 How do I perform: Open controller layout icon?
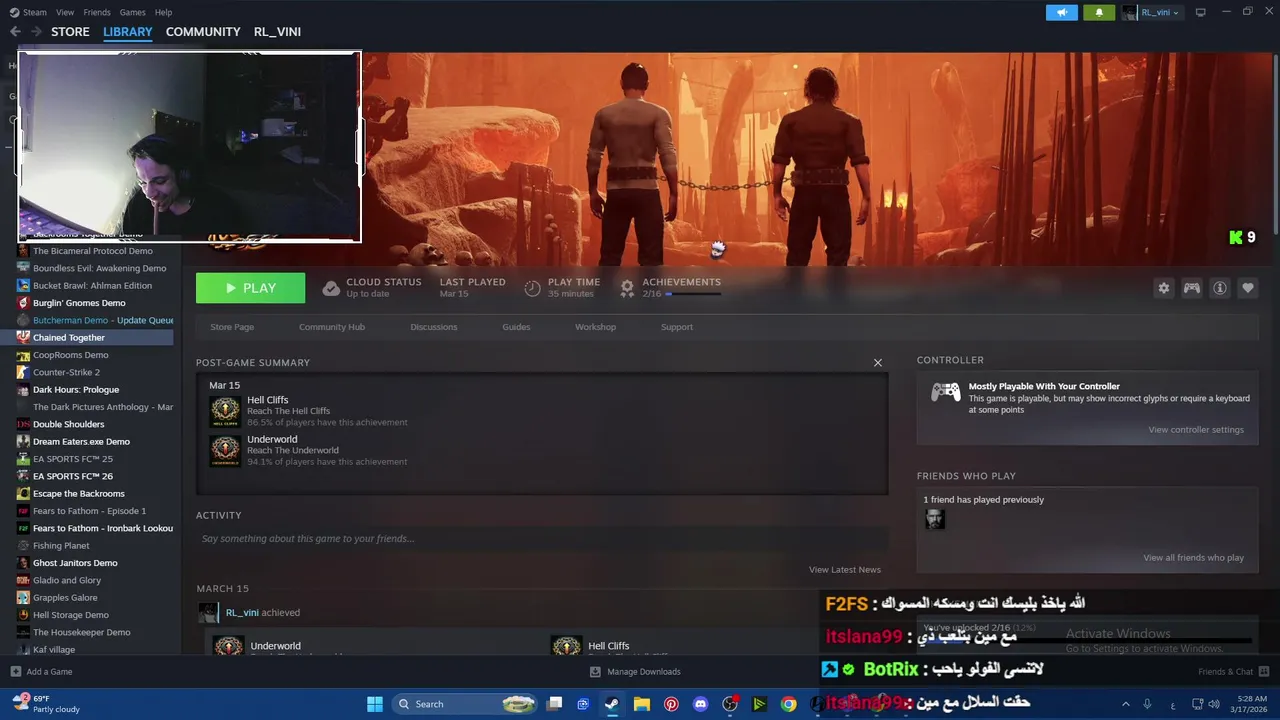pyautogui.click(x=1191, y=288)
